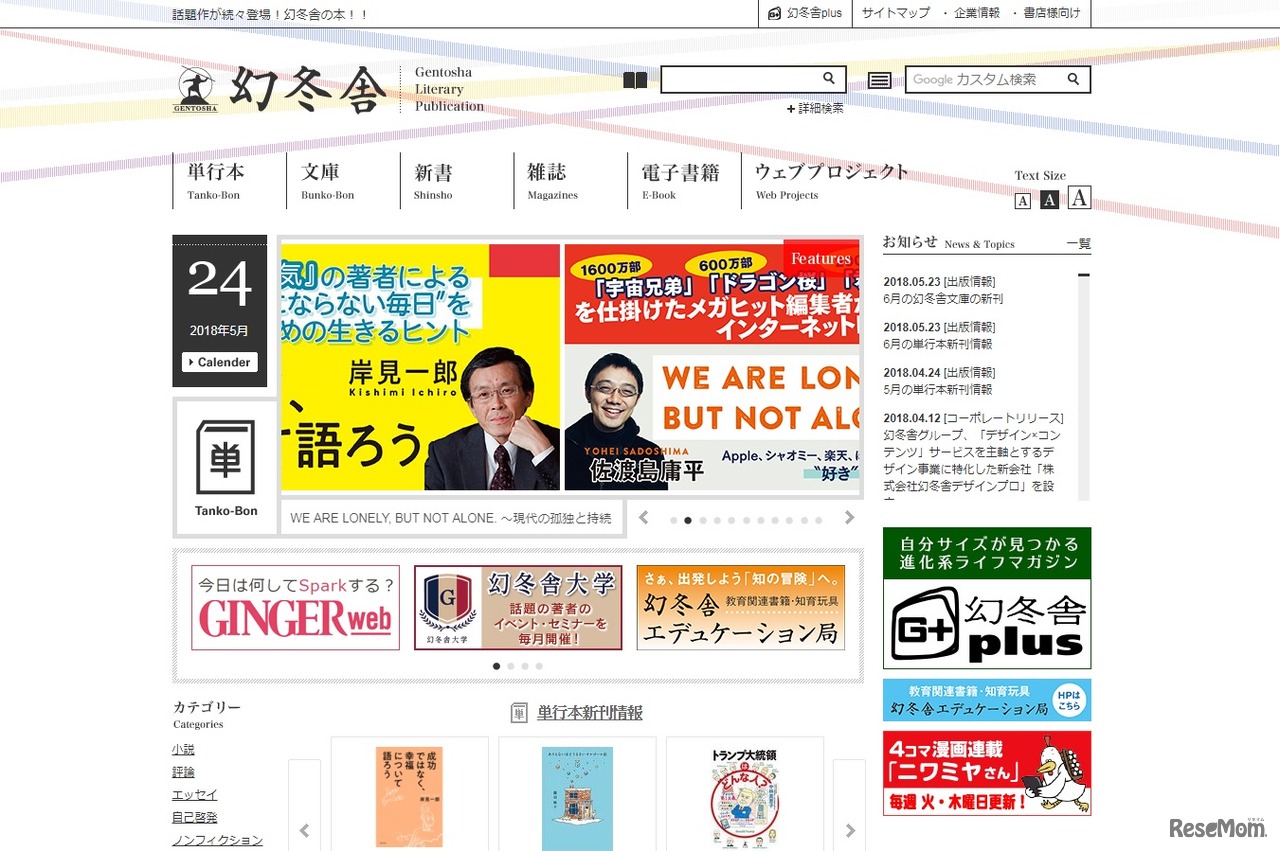Open the 文庫 Bunko-Bon menu
This screenshot has width=1280, height=851.
(x=343, y=180)
